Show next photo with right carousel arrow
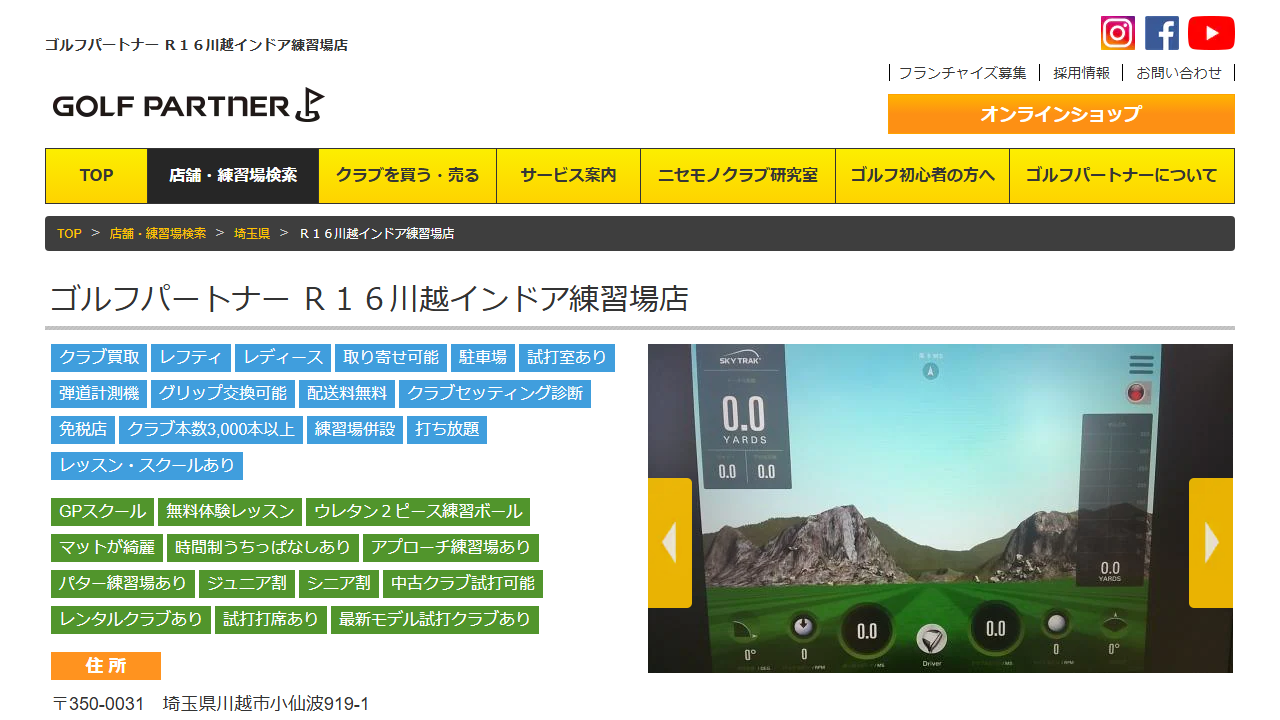The height and width of the screenshot is (720, 1280). click(1211, 543)
